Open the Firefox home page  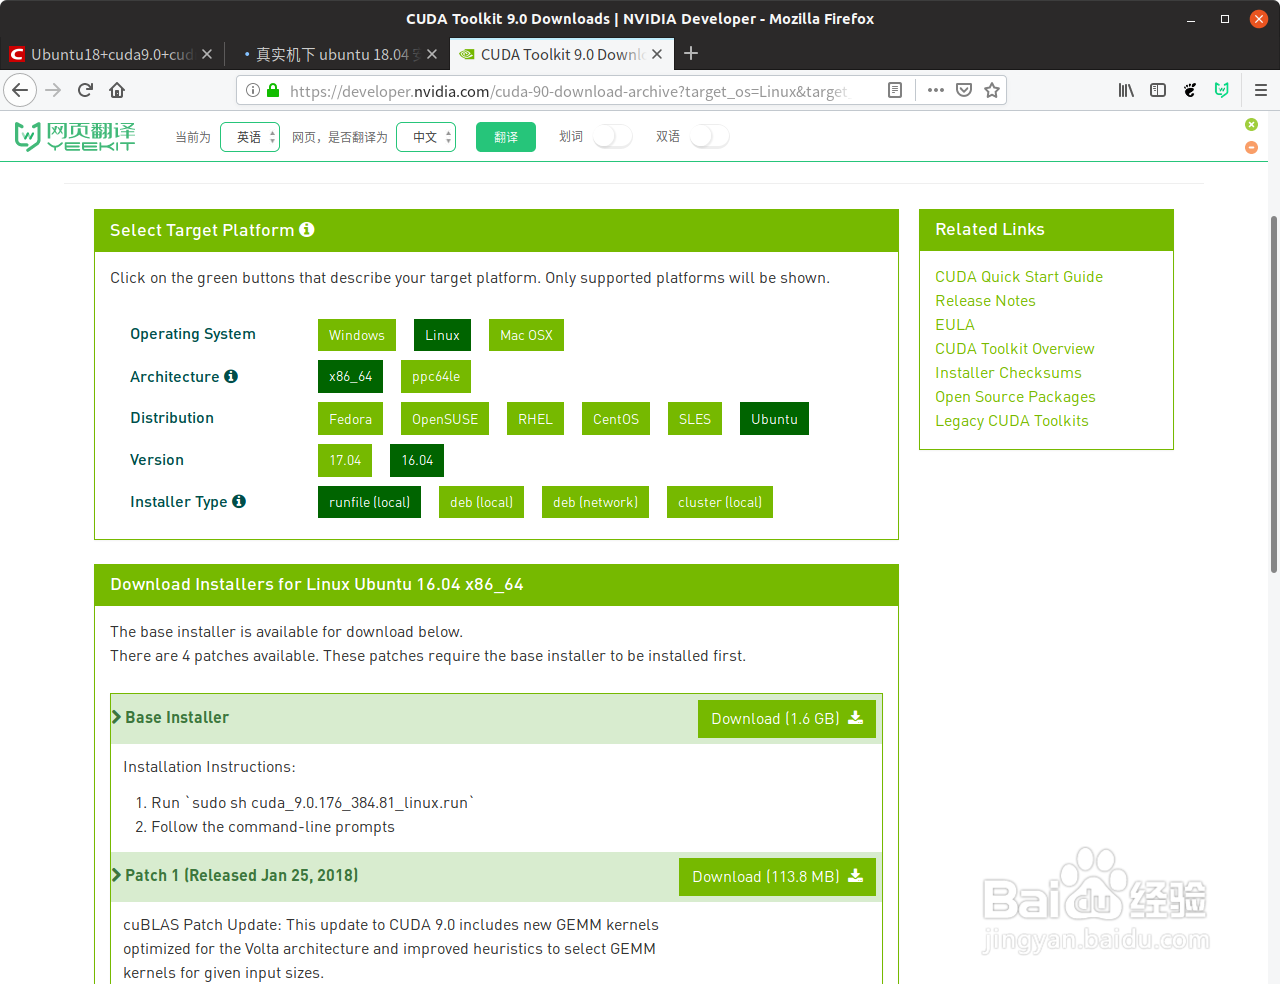pyautogui.click(x=117, y=90)
